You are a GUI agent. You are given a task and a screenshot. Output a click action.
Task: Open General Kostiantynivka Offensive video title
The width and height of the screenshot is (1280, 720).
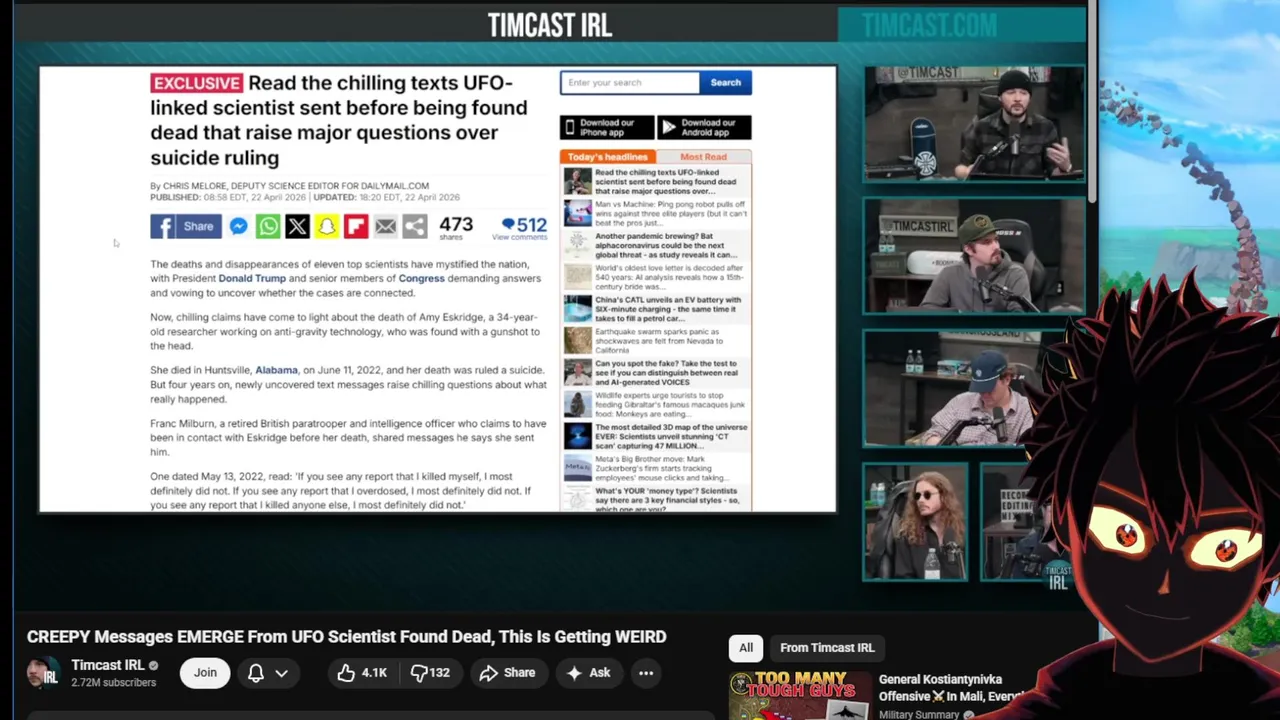(x=950, y=688)
